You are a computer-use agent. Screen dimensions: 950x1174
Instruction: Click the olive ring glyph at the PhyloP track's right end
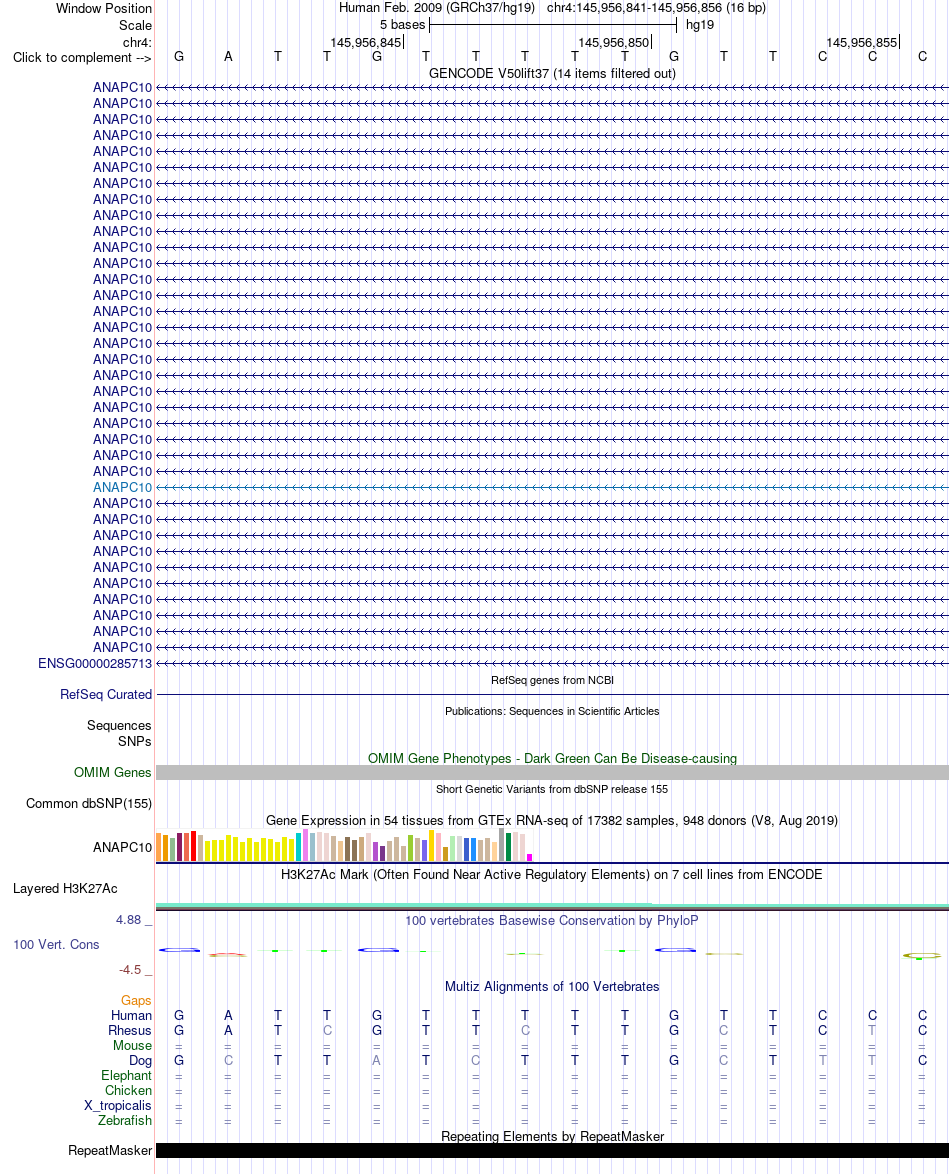(922, 955)
